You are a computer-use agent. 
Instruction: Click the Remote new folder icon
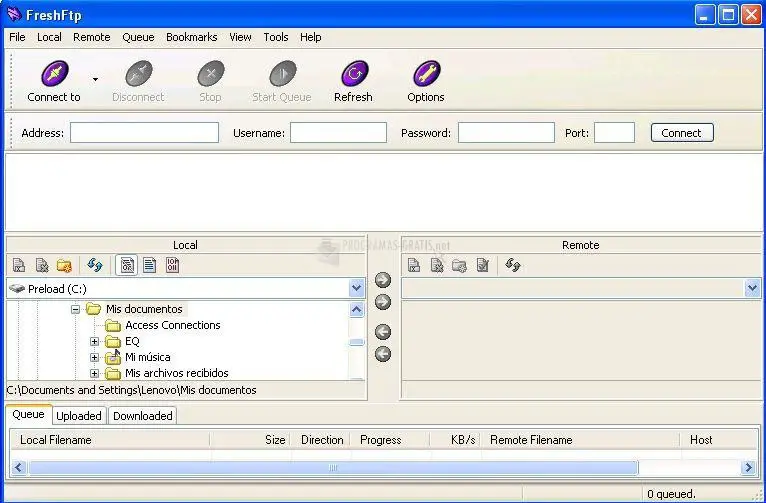tap(459, 265)
